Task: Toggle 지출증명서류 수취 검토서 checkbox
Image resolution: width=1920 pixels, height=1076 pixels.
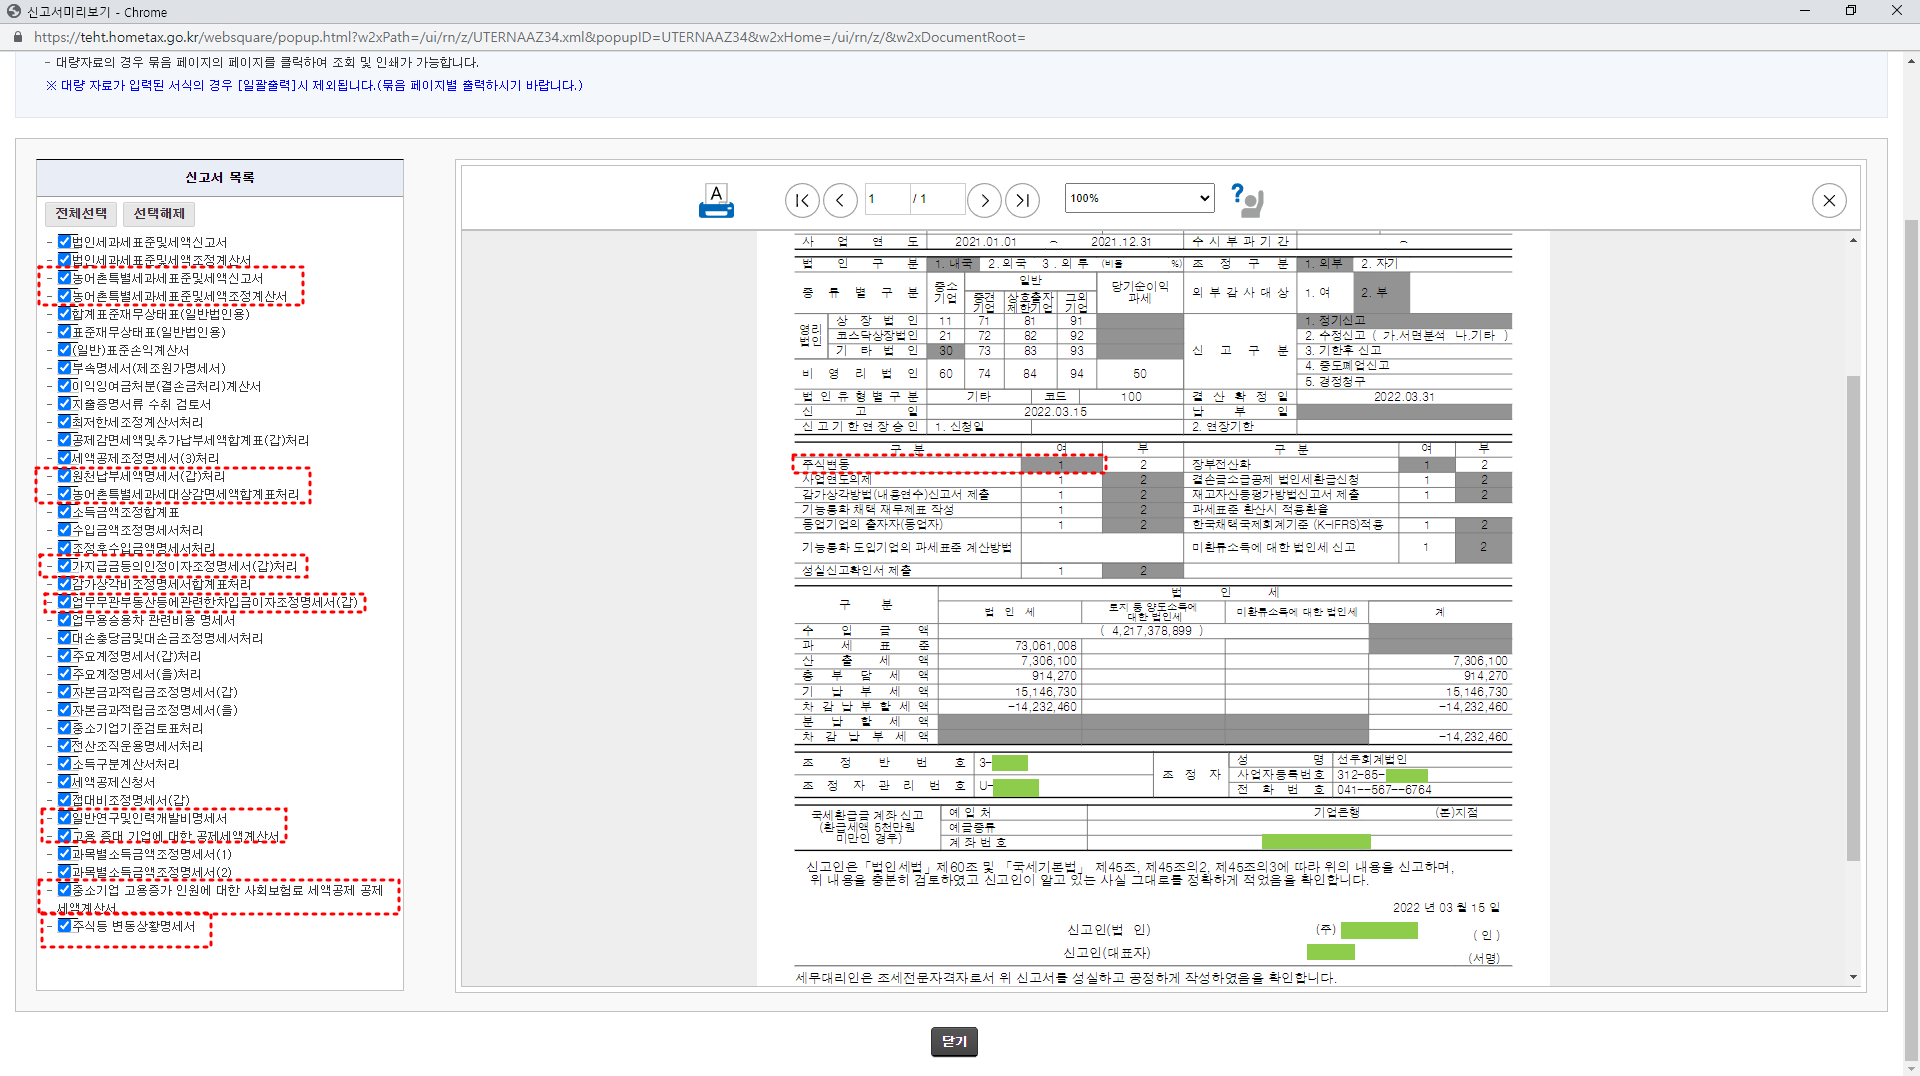Action: pyautogui.click(x=64, y=404)
